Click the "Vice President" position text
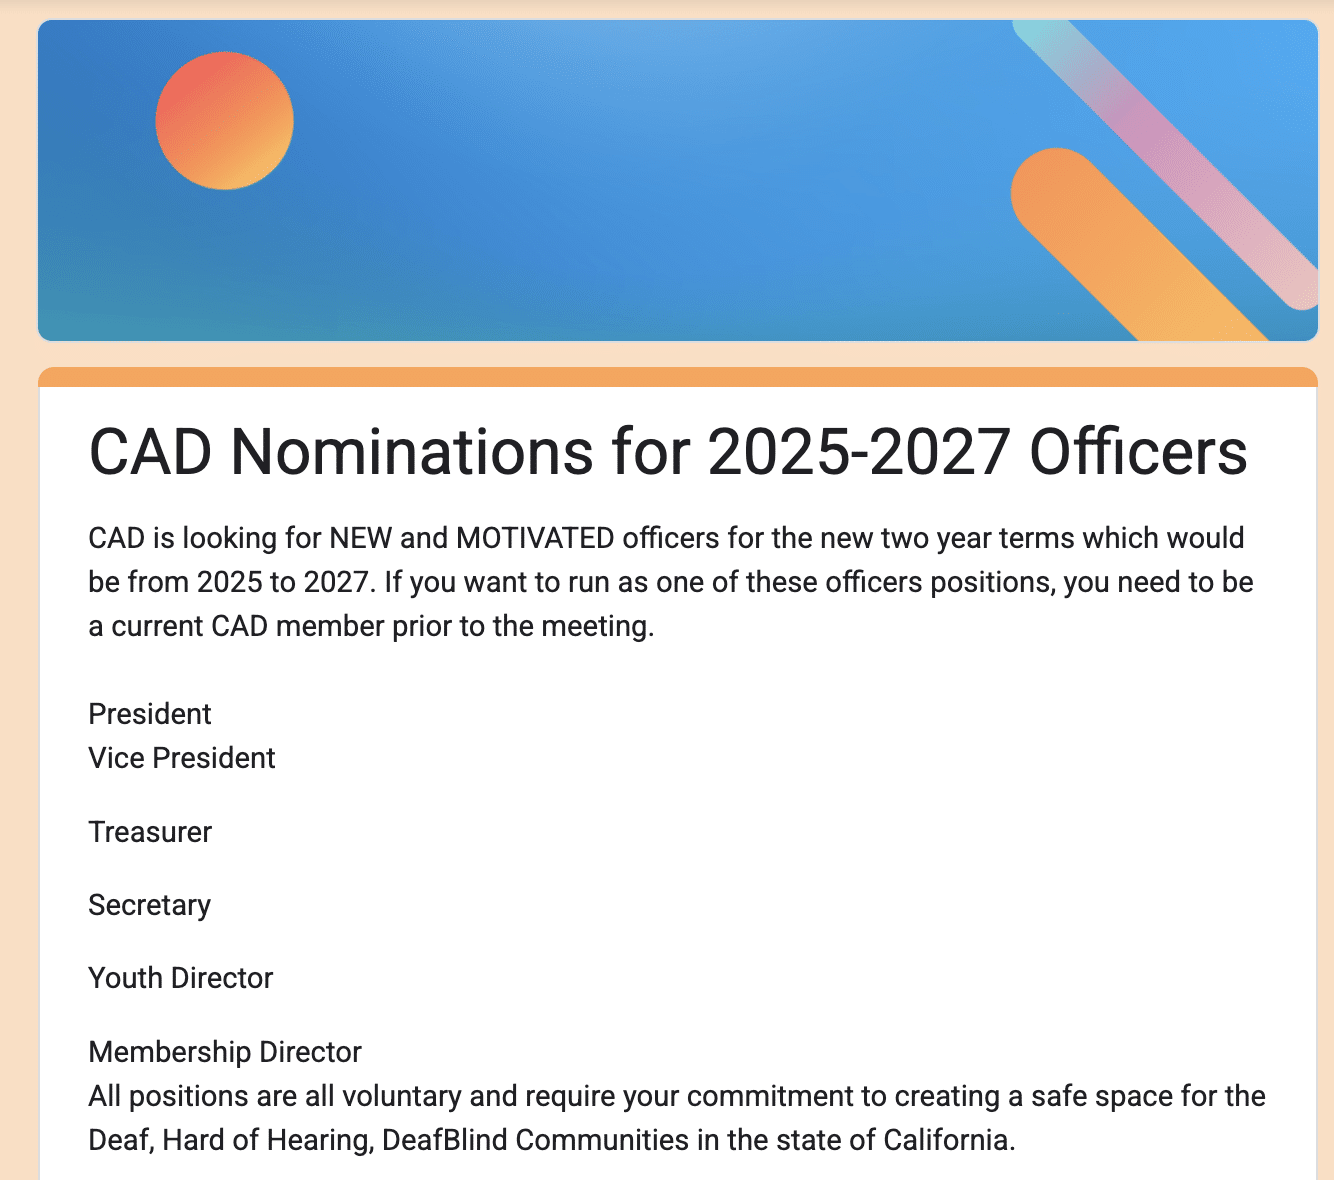1334x1180 pixels. tap(182, 758)
